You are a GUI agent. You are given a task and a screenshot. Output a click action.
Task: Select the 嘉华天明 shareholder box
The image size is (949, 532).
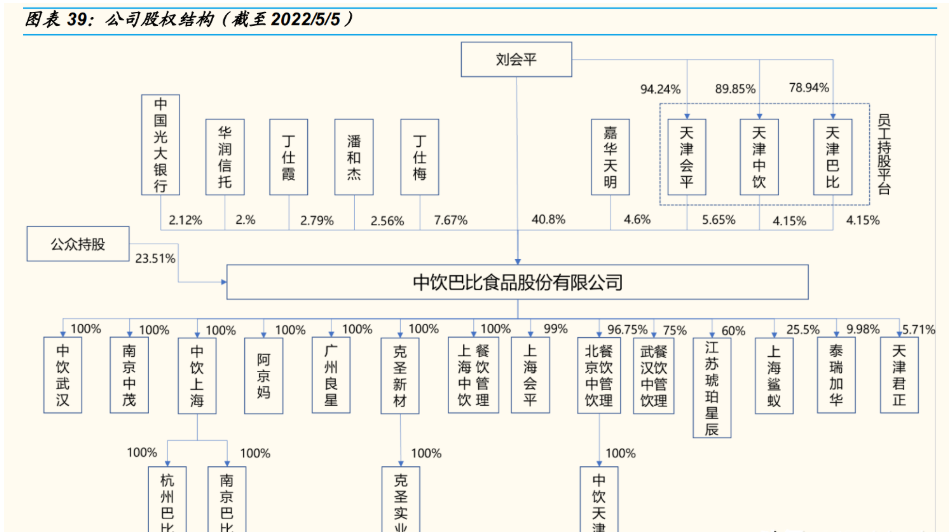pos(610,157)
